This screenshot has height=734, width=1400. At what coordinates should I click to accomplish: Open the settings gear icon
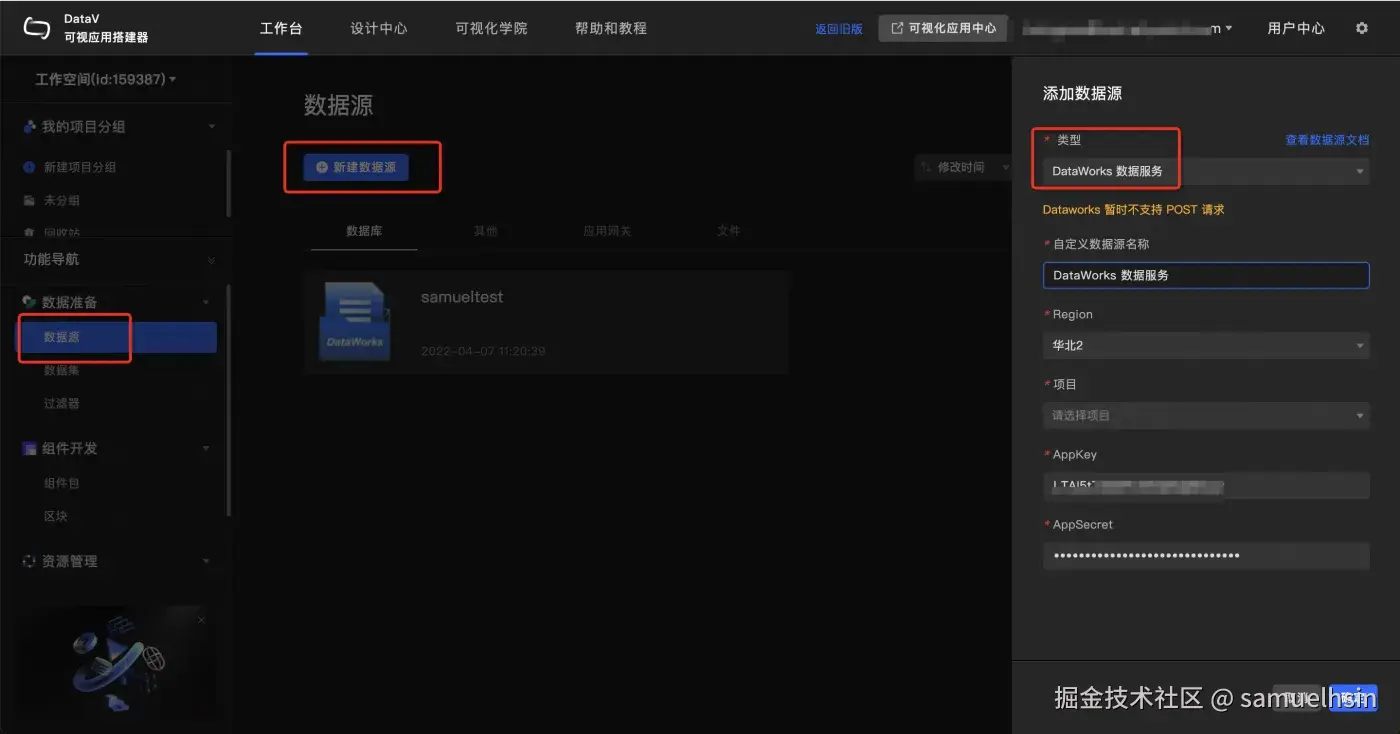[1362, 28]
